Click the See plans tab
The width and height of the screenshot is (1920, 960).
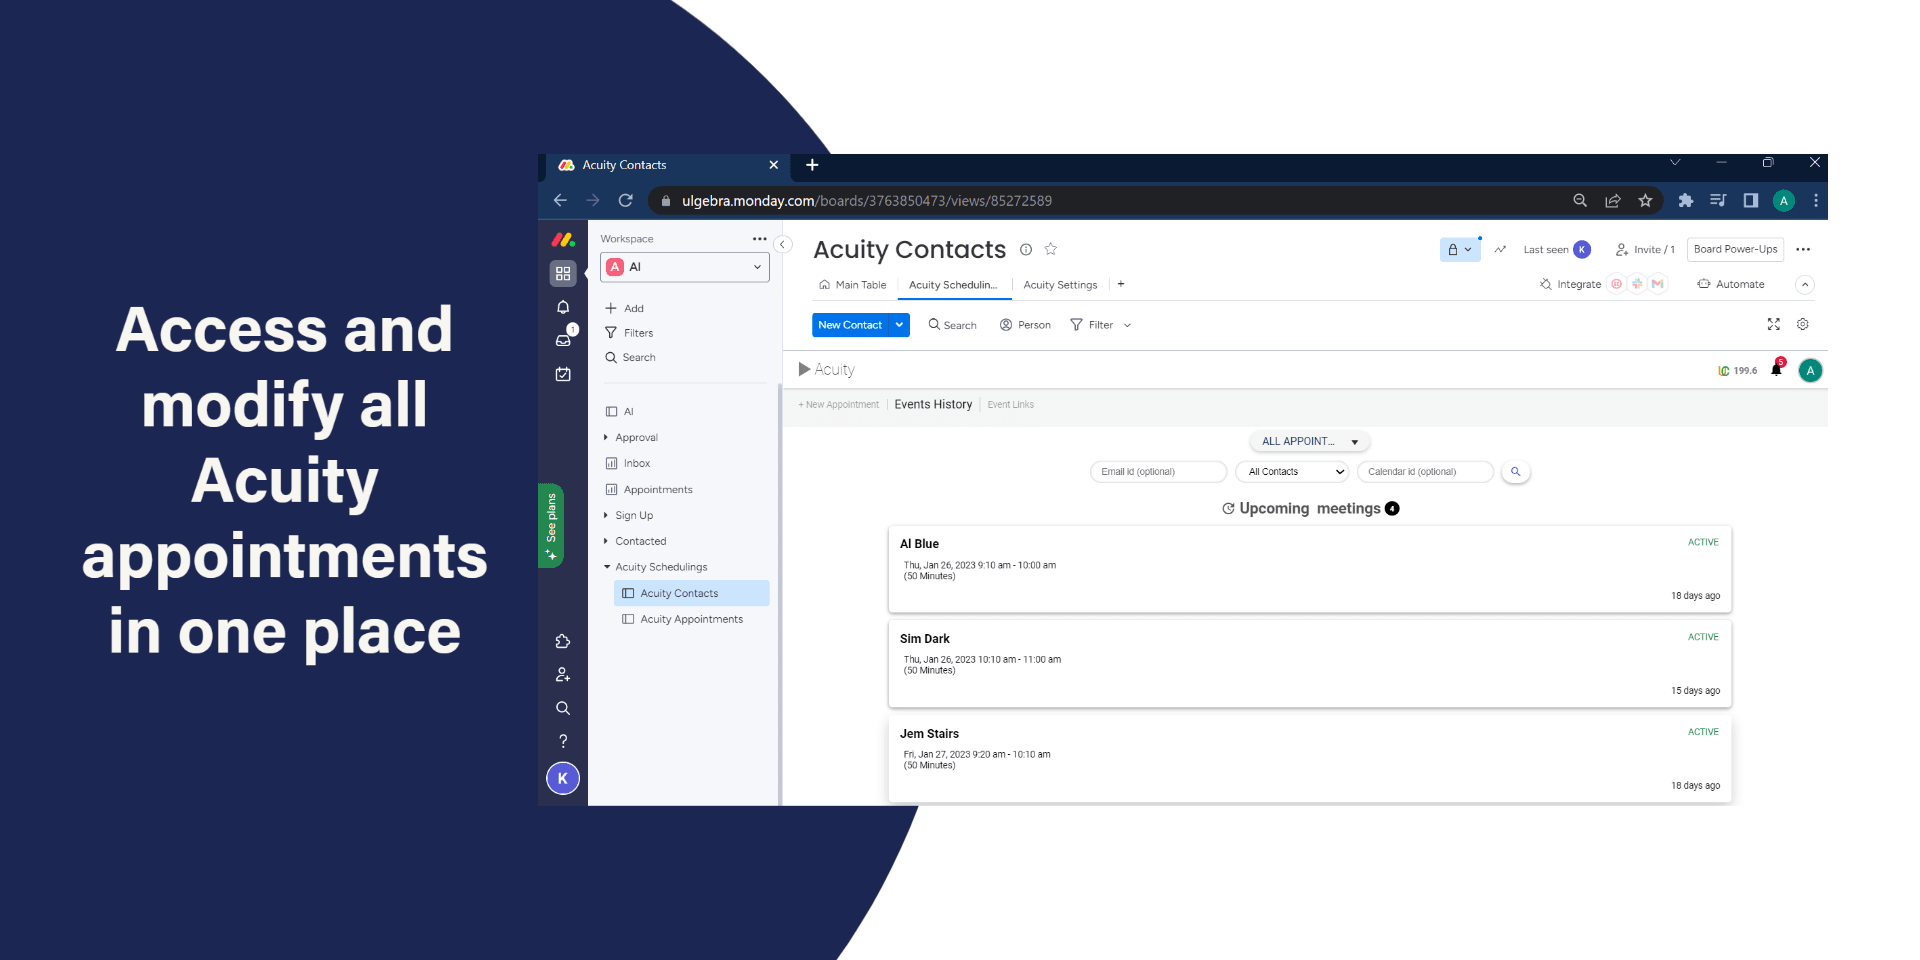coord(550,525)
